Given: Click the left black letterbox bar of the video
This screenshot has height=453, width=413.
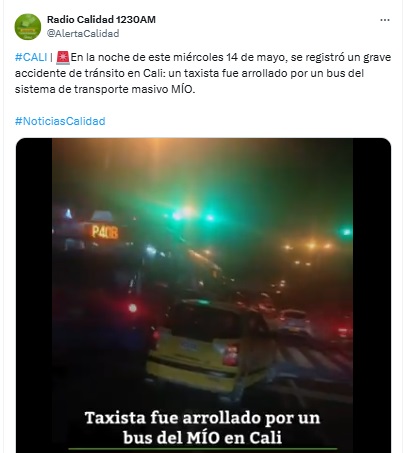Looking at the screenshot, I should [34, 295].
